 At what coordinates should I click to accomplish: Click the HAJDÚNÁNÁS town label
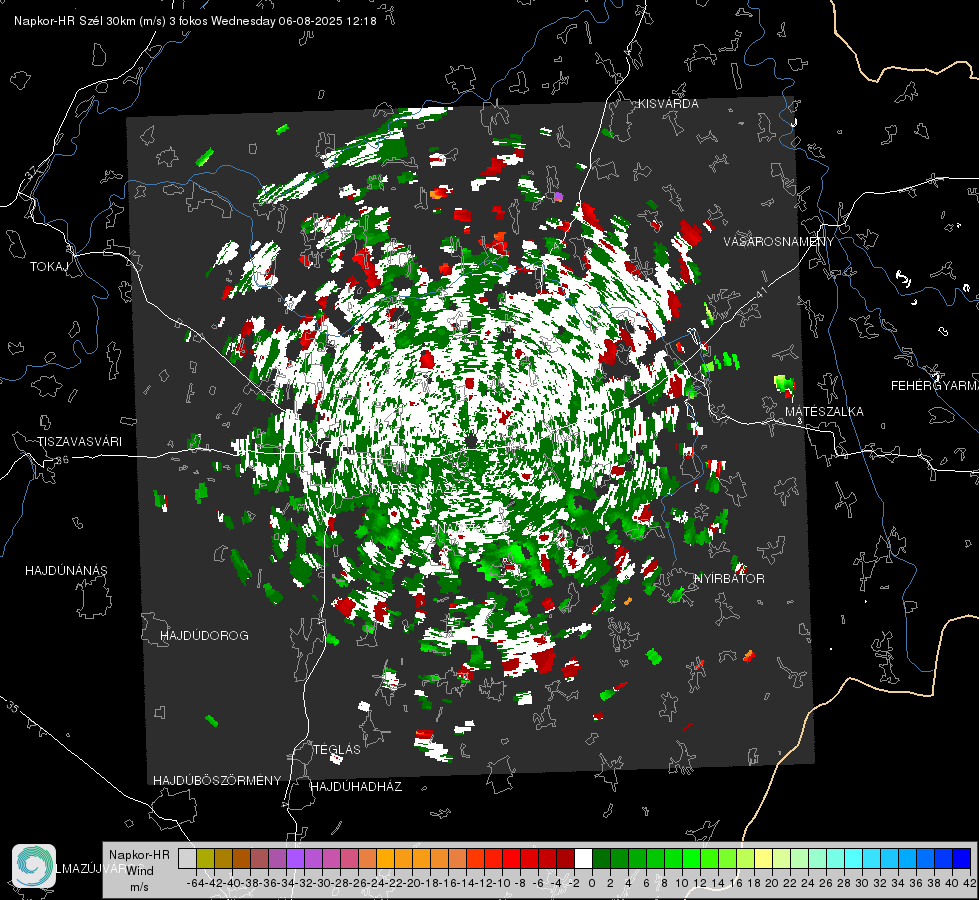pyautogui.click(x=66, y=570)
